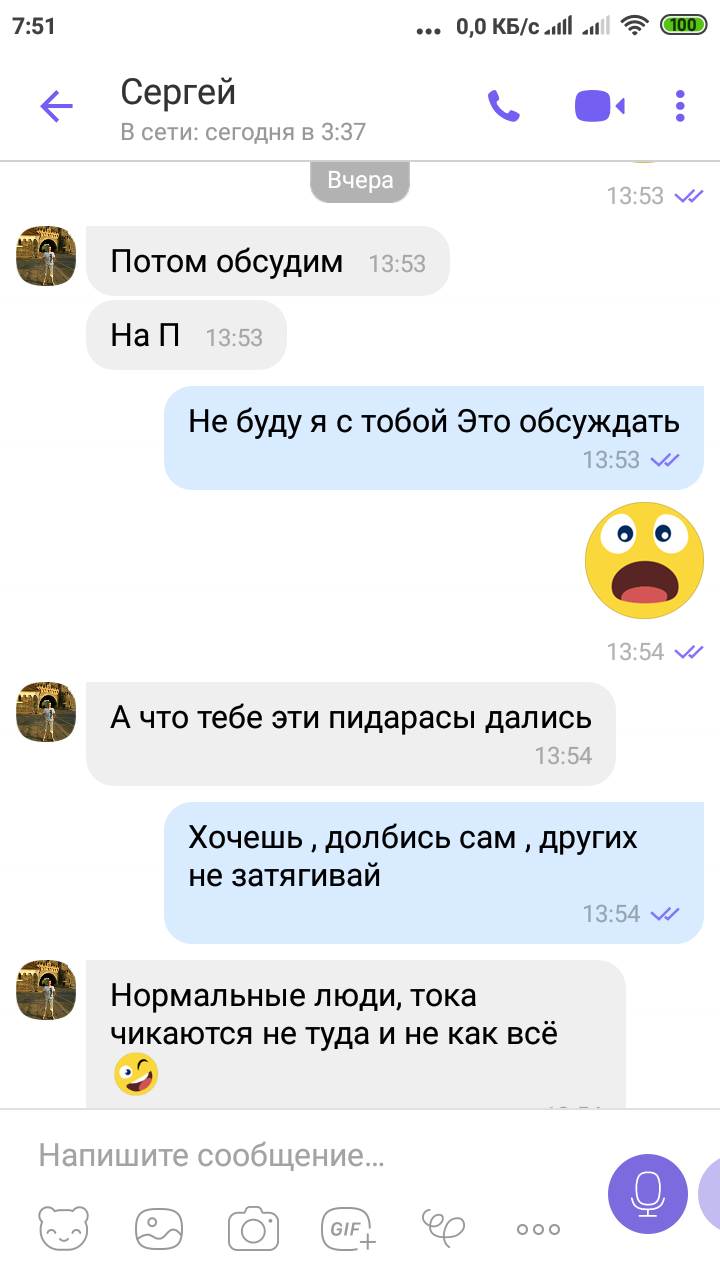Viewport: 720px width, 1280px height.
Task: Tap Сергей's avatar next to 'Потом обсудим'
Action: tap(47, 256)
